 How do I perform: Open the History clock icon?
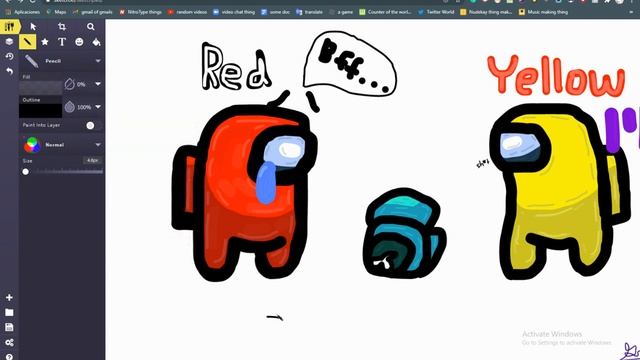[9, 56]
